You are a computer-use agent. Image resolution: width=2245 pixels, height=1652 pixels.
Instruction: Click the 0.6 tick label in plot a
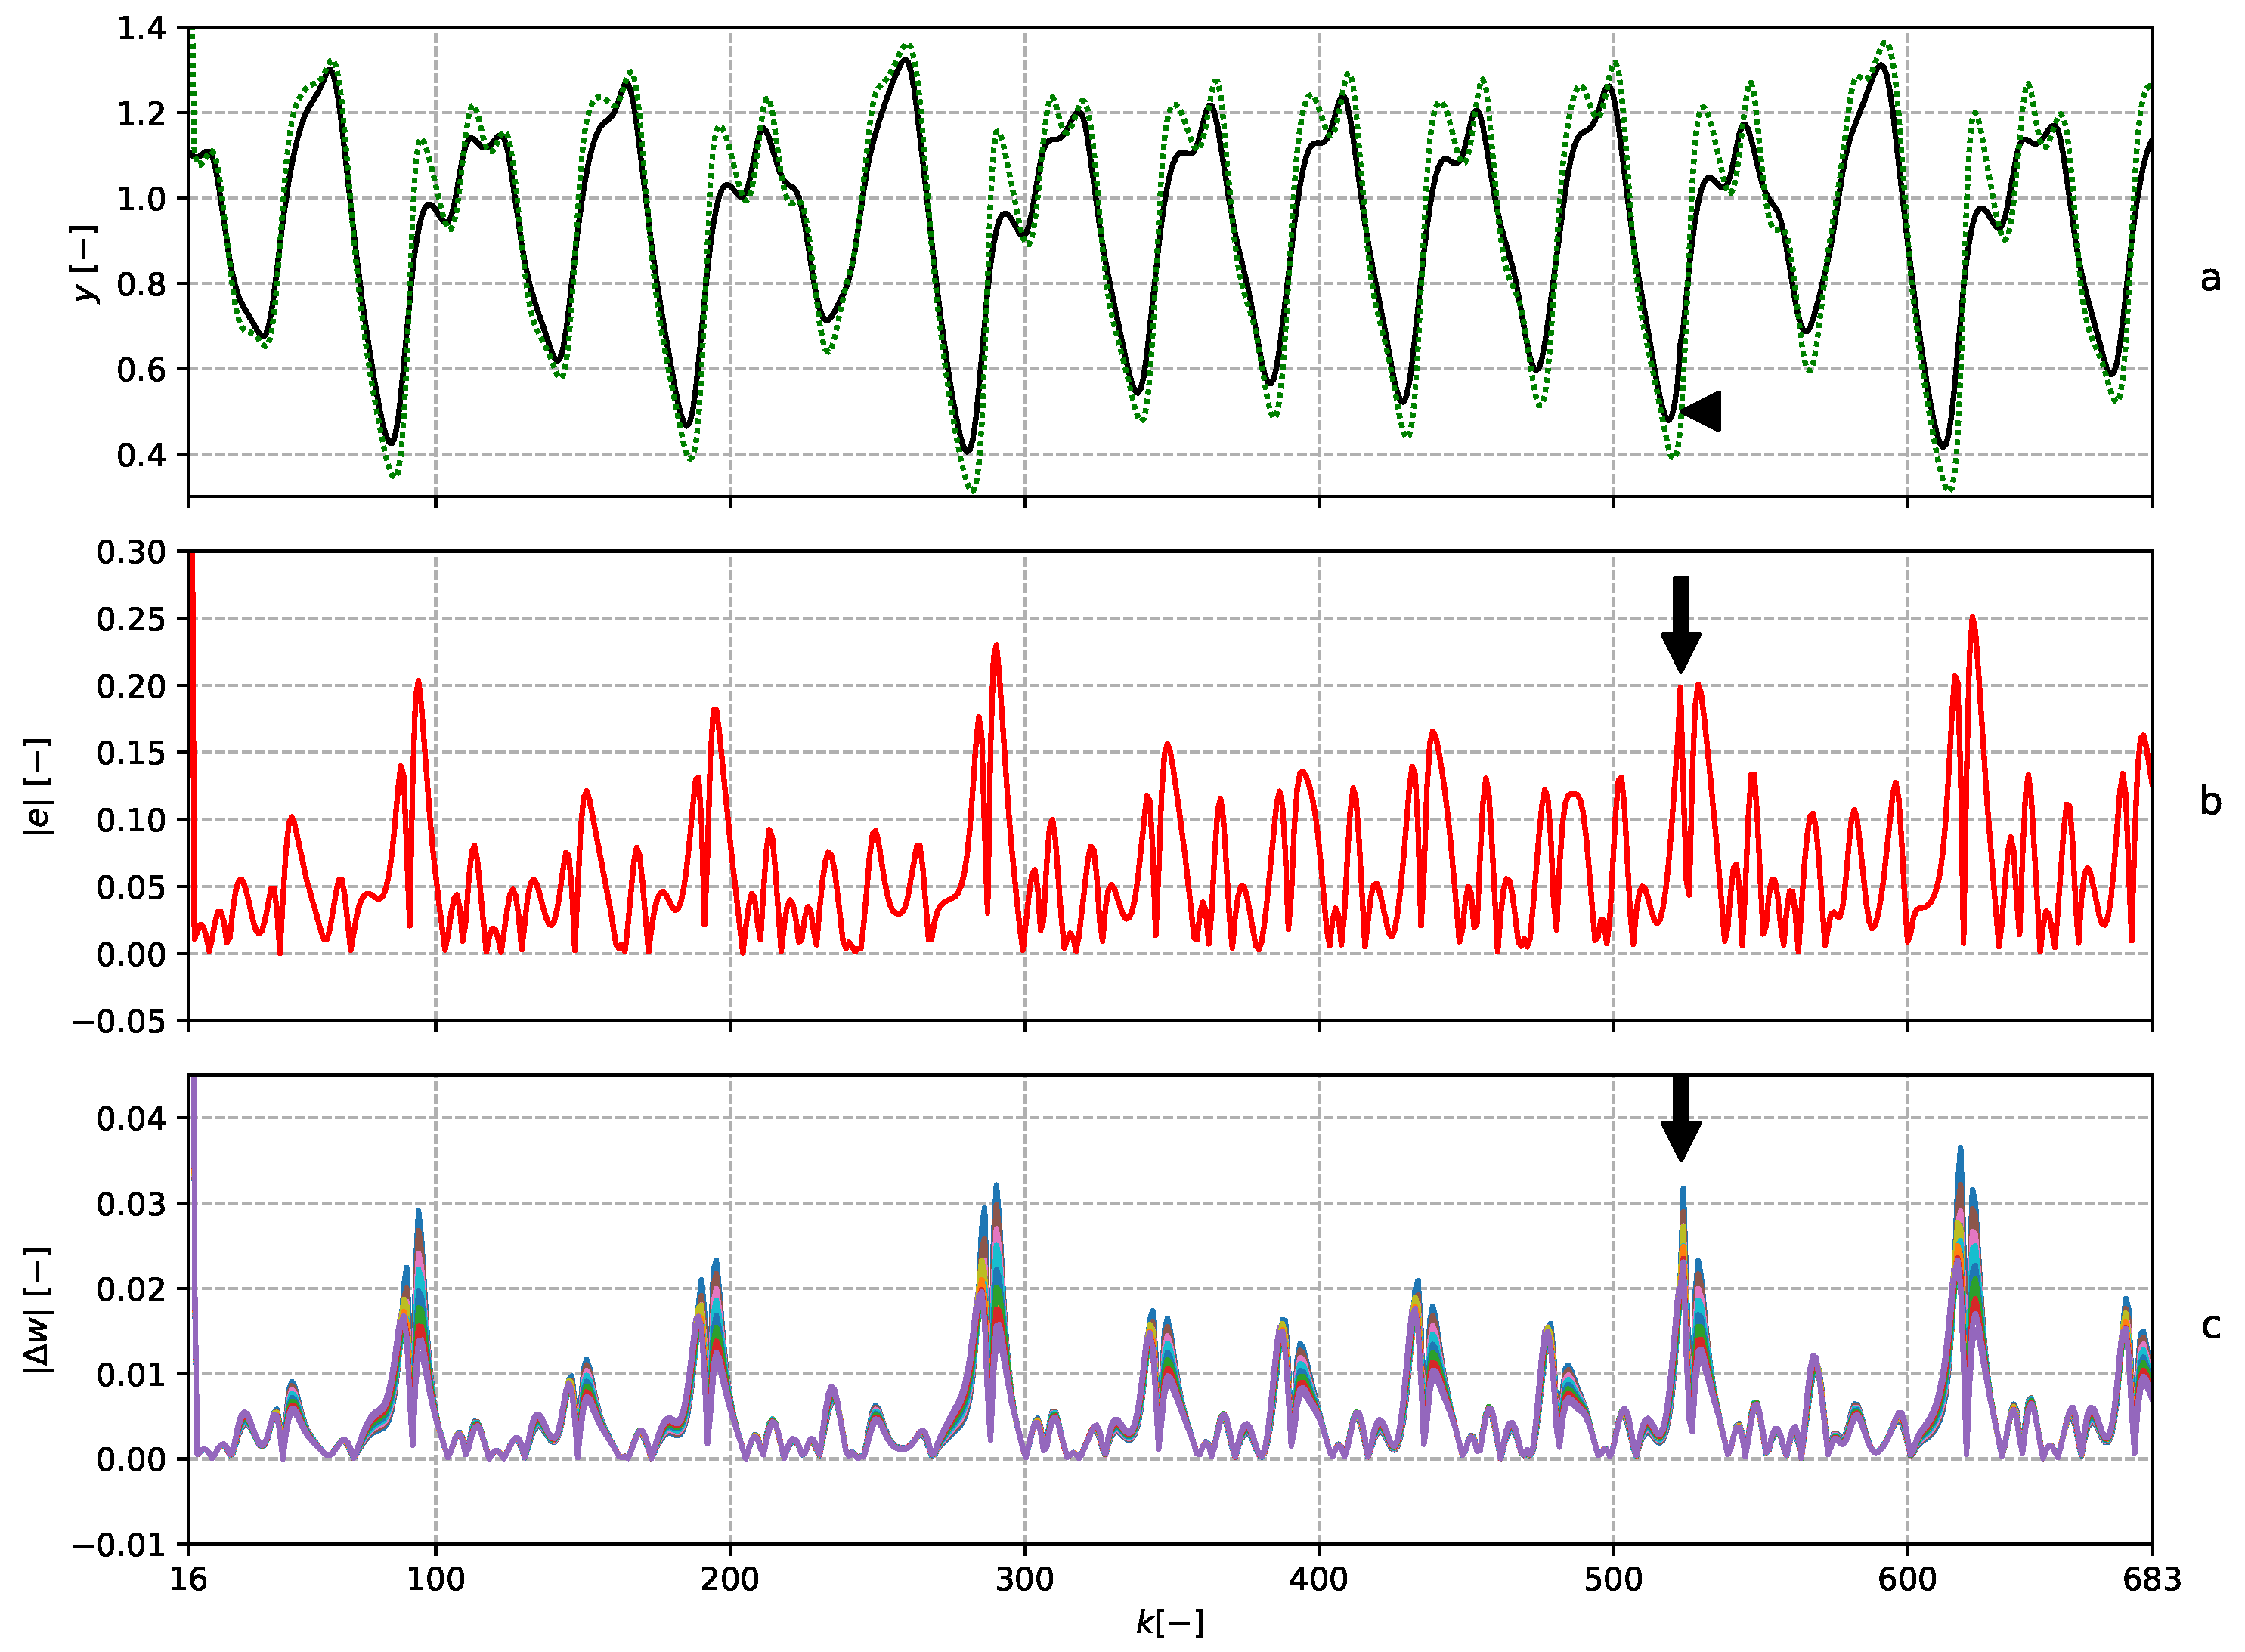tap(141, 370)
